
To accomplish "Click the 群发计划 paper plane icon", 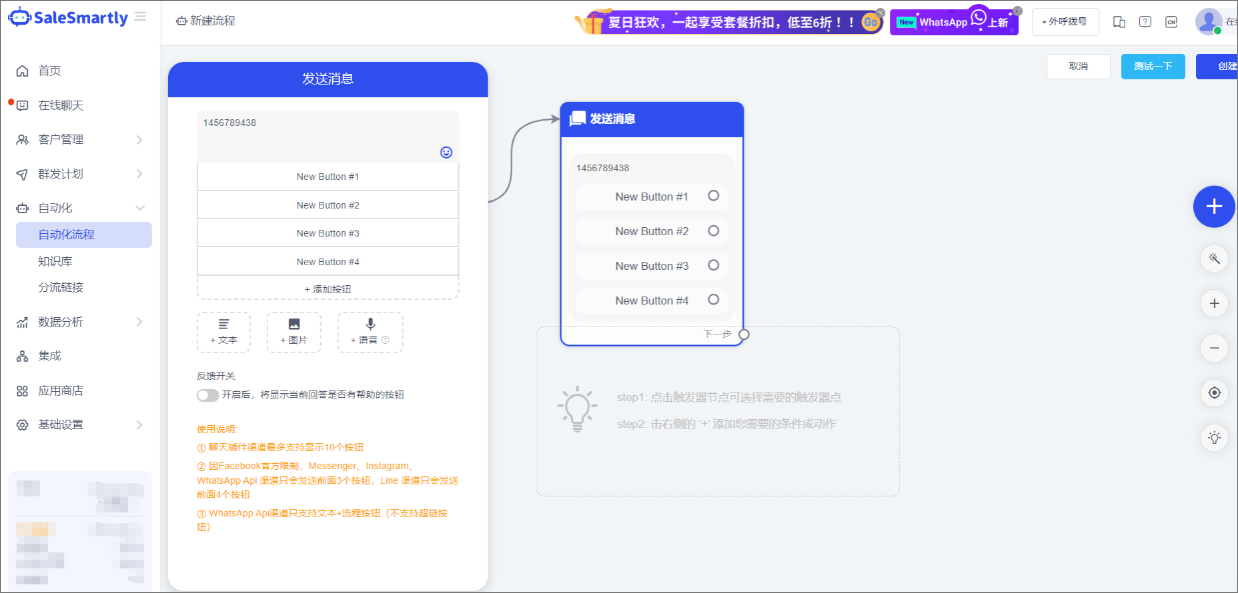I will click(22, 174).
